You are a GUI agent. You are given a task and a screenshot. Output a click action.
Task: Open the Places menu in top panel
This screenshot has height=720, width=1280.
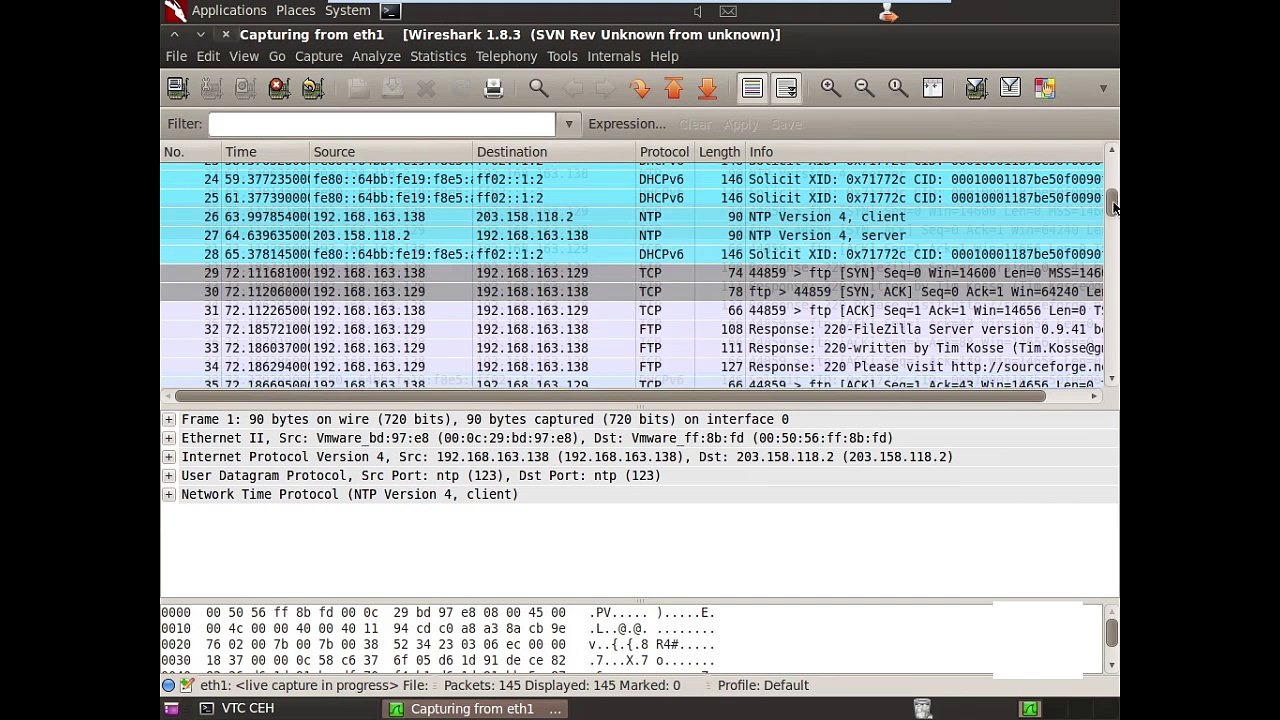point(295,10)
